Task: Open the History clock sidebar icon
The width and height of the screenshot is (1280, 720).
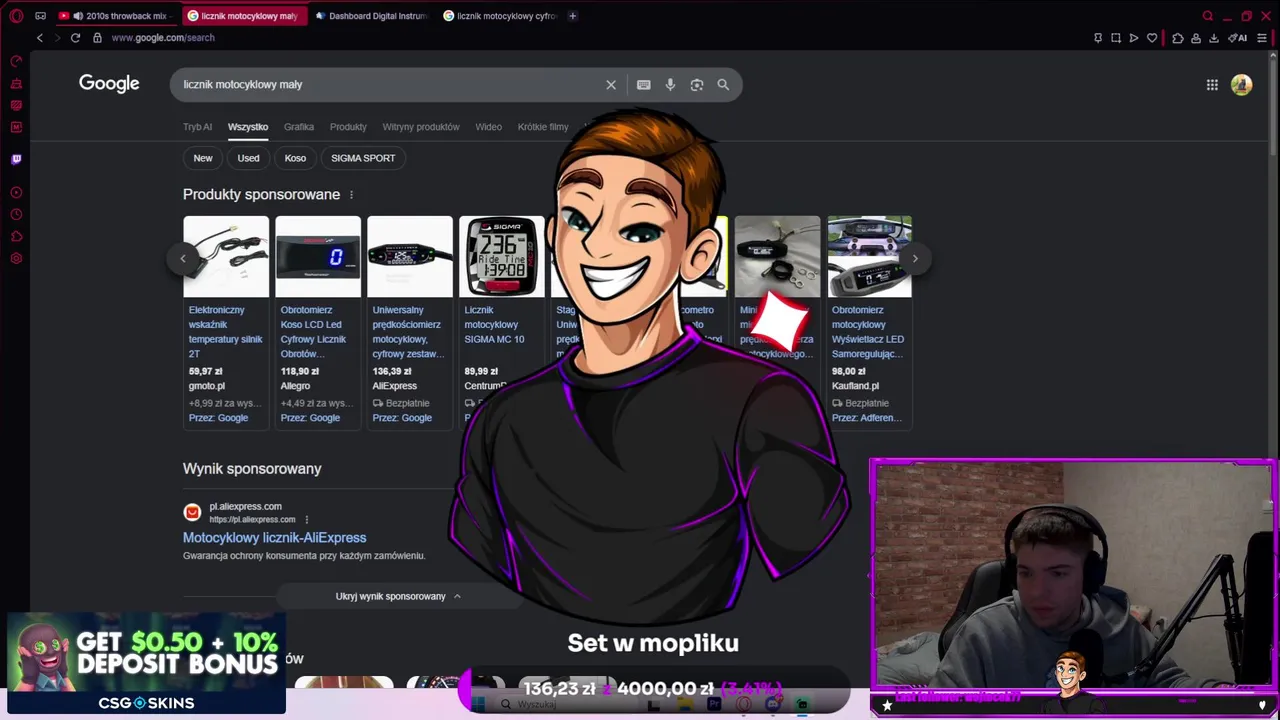Action: tap(16, 214)
